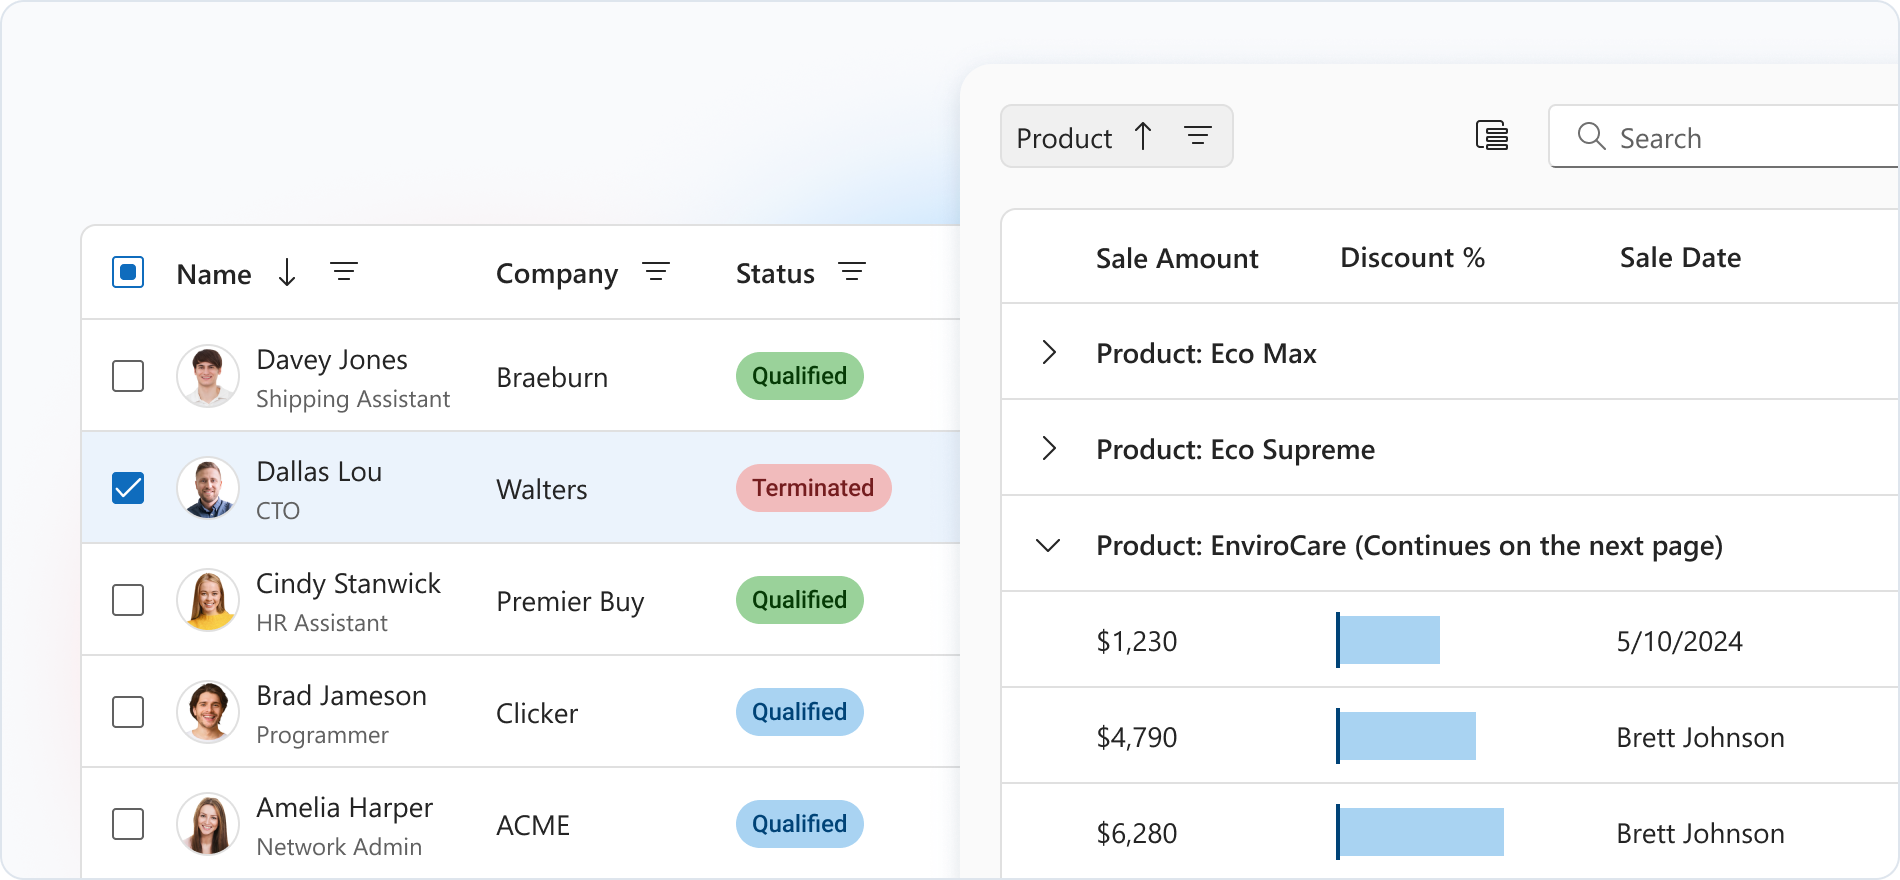This screenshot has height=880, width=1900.
Task: Click the Product sort ascending arrow
Action: [x=1143, y=136]
